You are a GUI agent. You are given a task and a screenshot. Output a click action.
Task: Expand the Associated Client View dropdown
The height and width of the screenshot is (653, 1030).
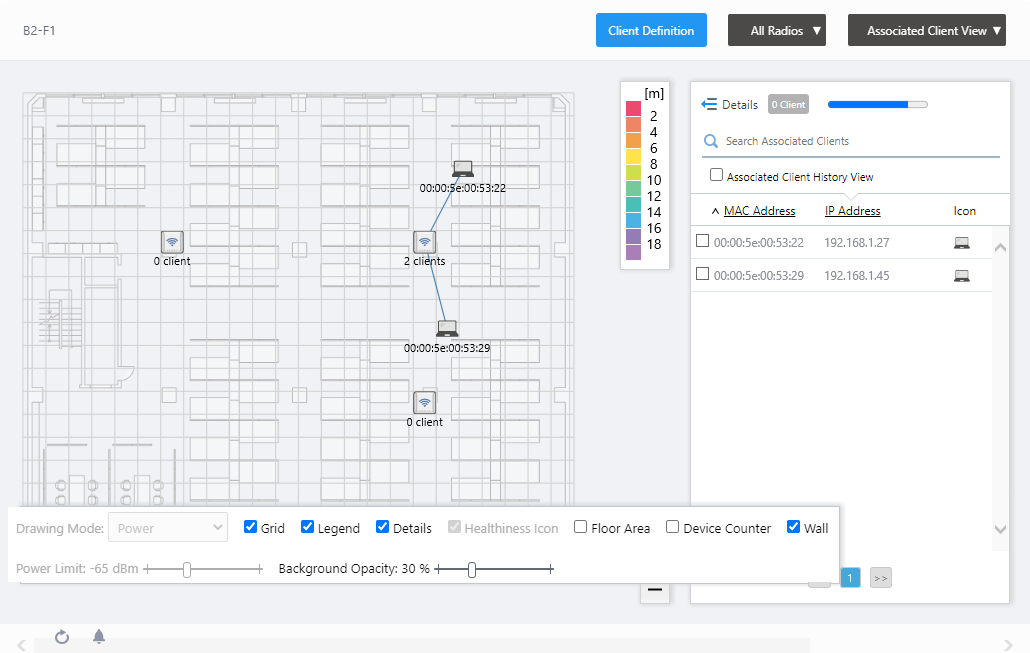click(926, 31)
